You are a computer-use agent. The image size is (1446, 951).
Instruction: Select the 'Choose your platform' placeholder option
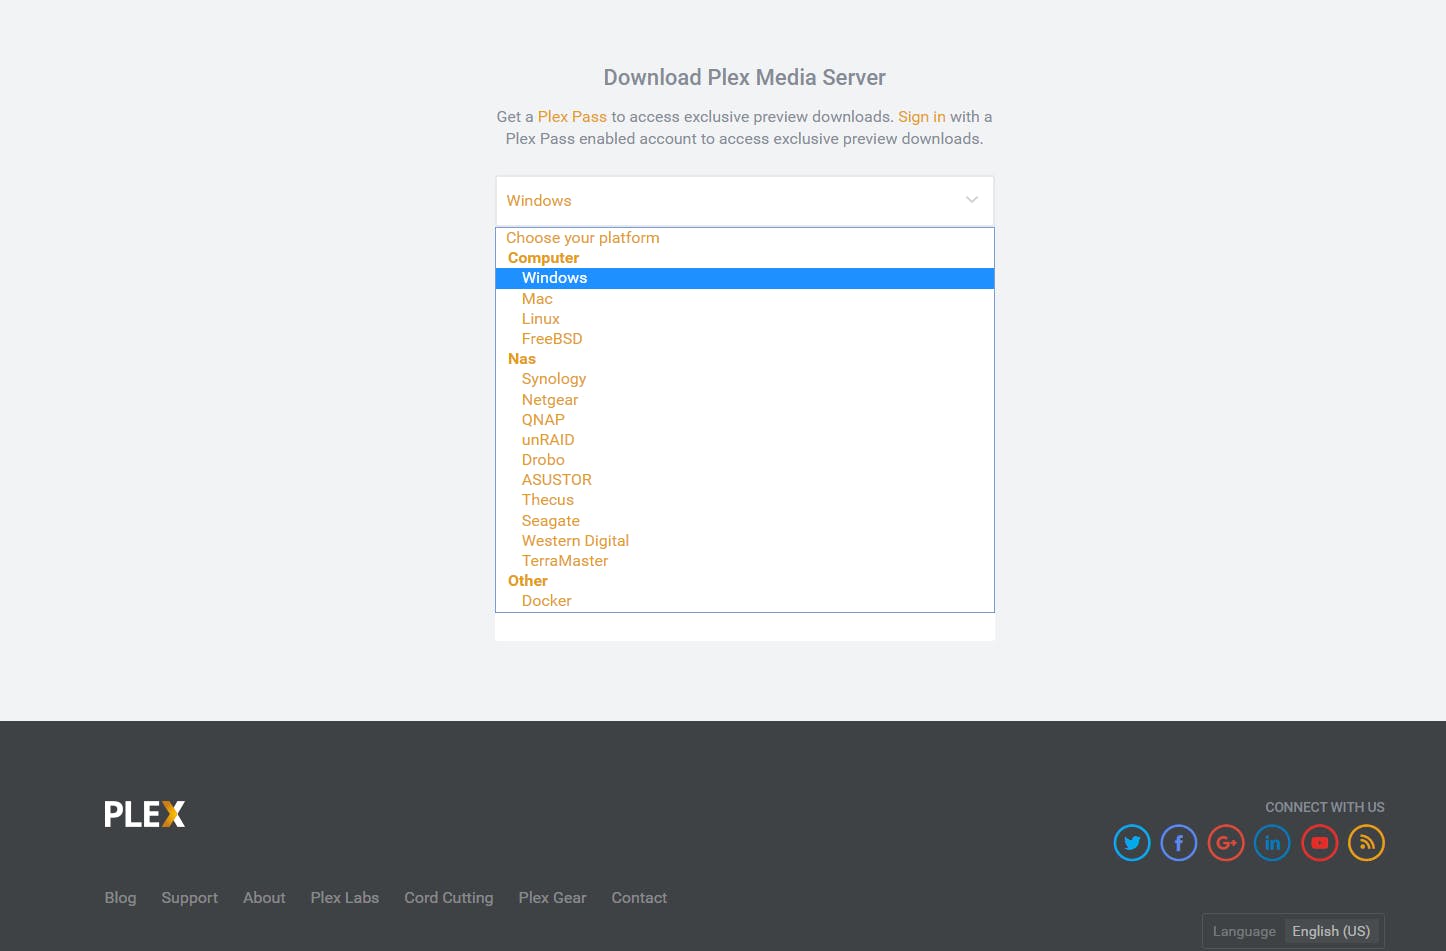pyautogui.click(x=745, y=238)
